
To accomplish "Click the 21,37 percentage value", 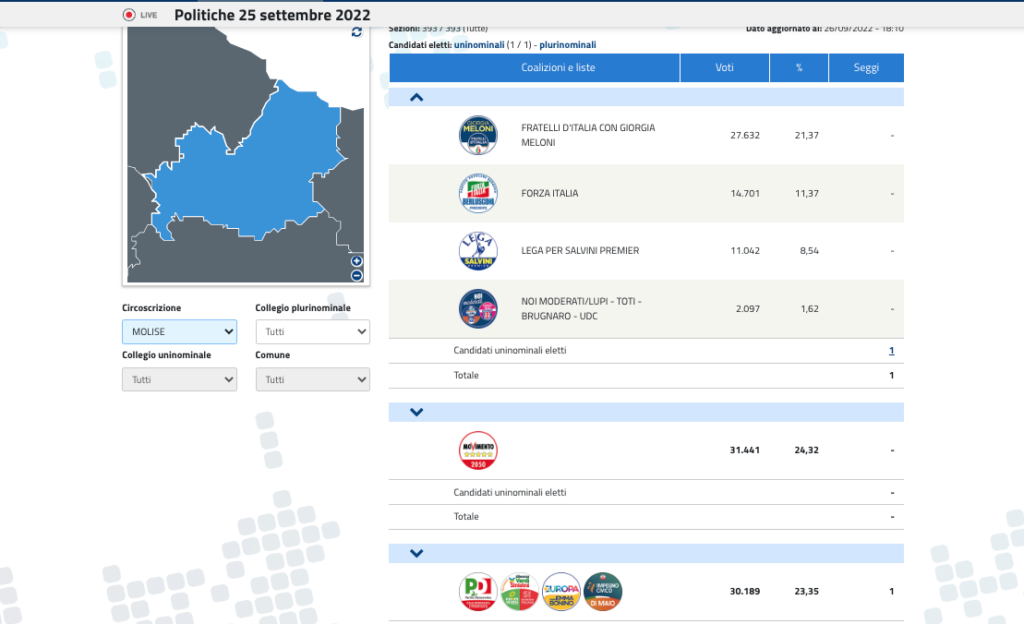I will click(x=807, y=135).
